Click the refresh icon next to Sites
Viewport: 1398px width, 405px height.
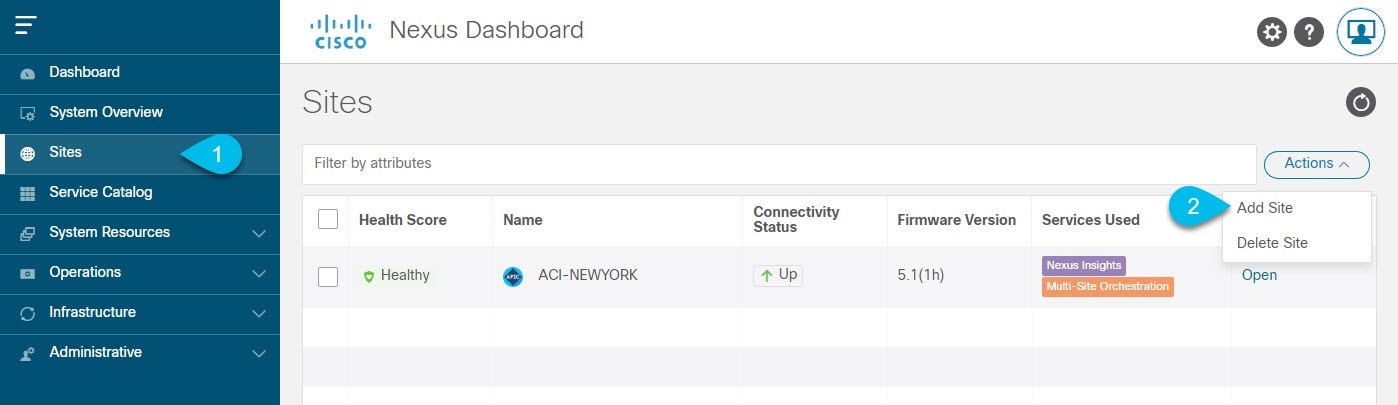click(1360, 102)
